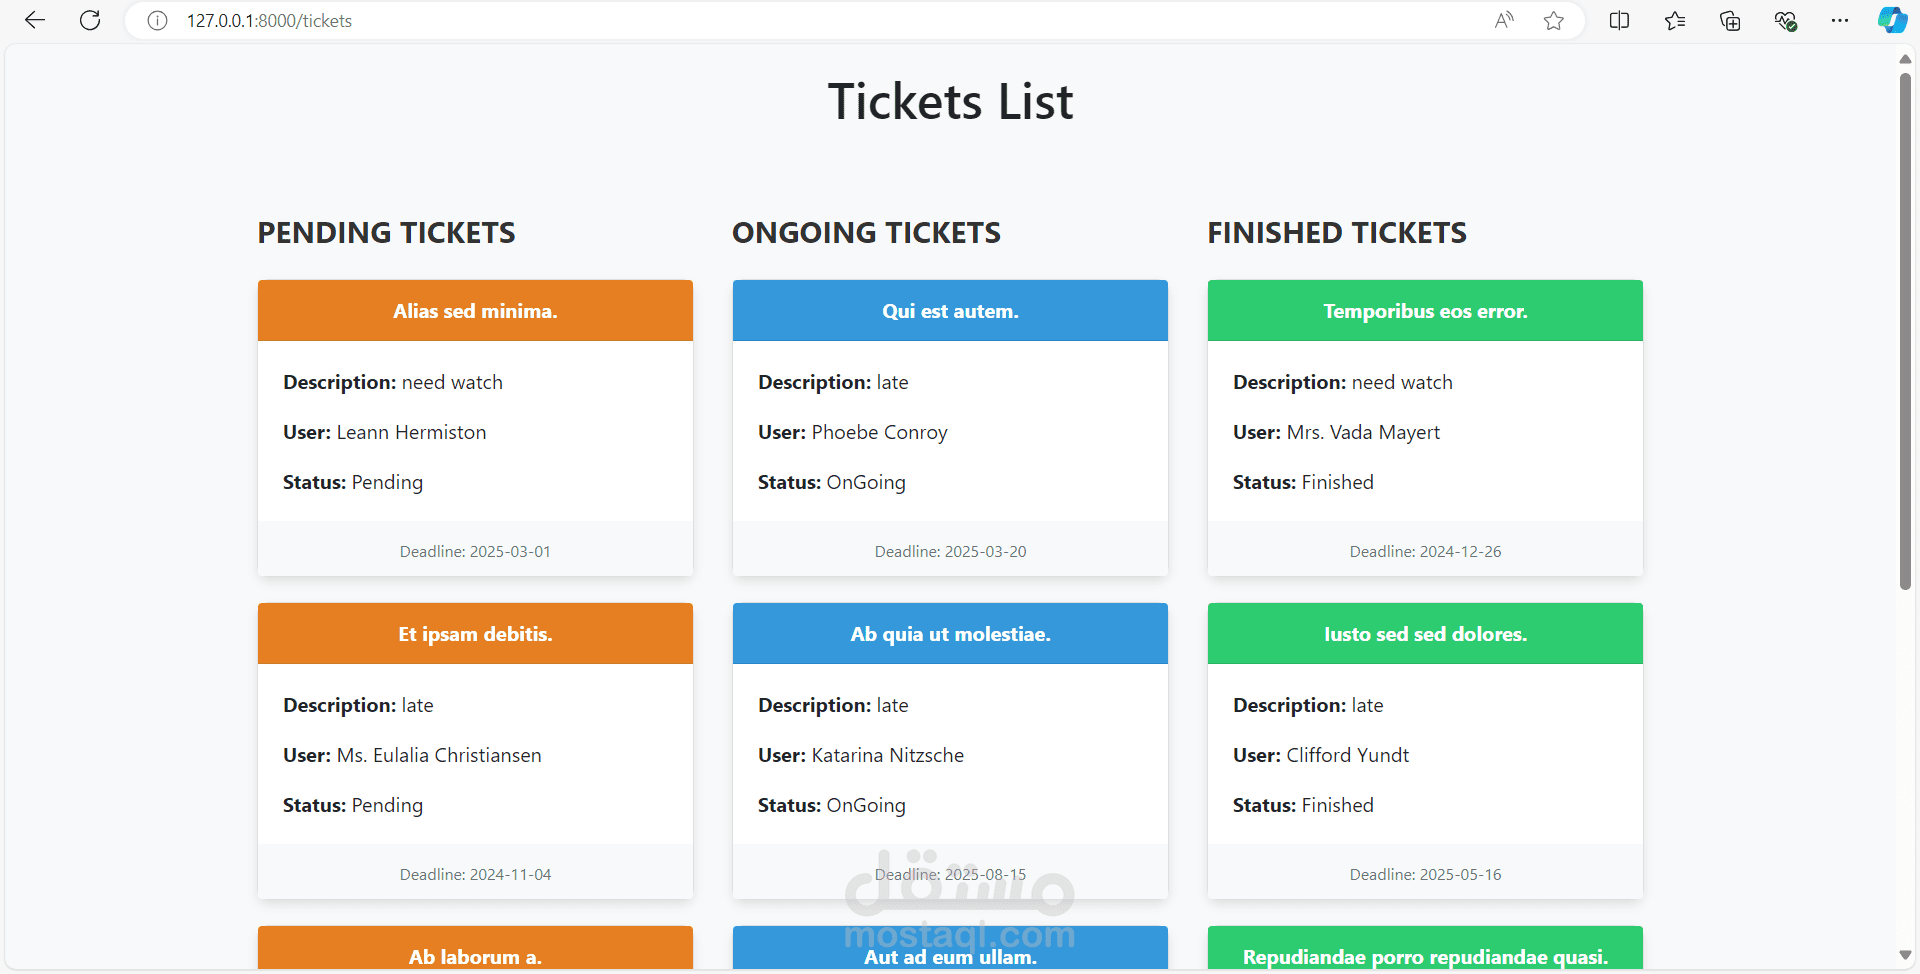Reload the tickets page

pyautogui.click(x=90, y=20)
